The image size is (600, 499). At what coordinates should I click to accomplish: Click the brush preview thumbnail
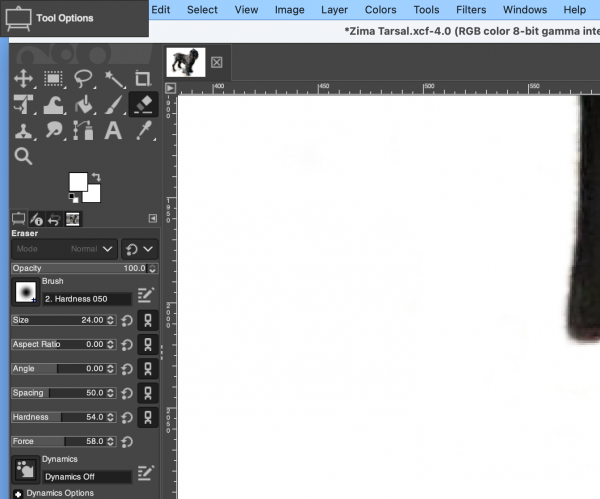tap(26, 292)
